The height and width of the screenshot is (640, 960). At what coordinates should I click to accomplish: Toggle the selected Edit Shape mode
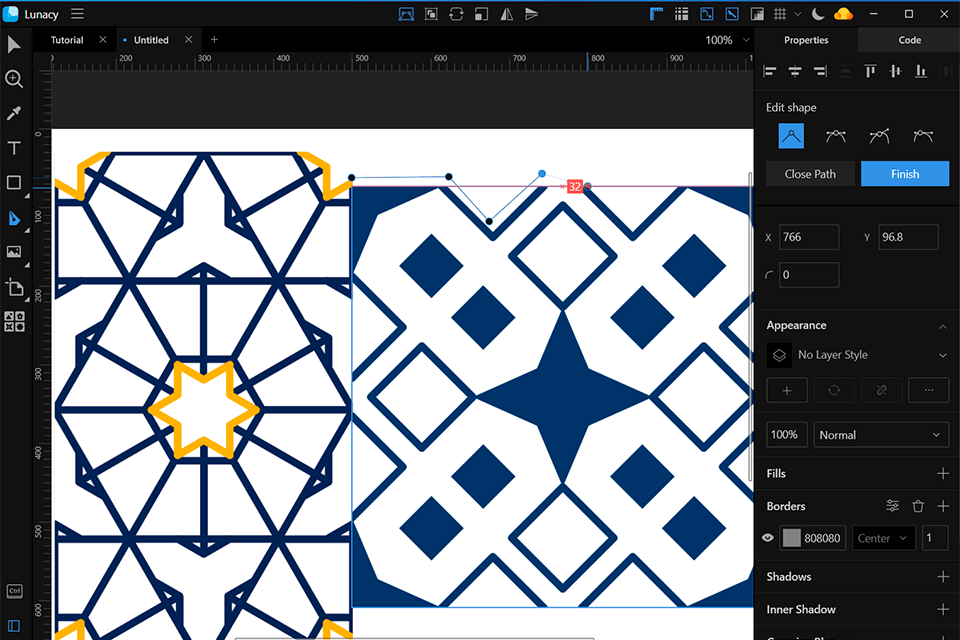791,135
